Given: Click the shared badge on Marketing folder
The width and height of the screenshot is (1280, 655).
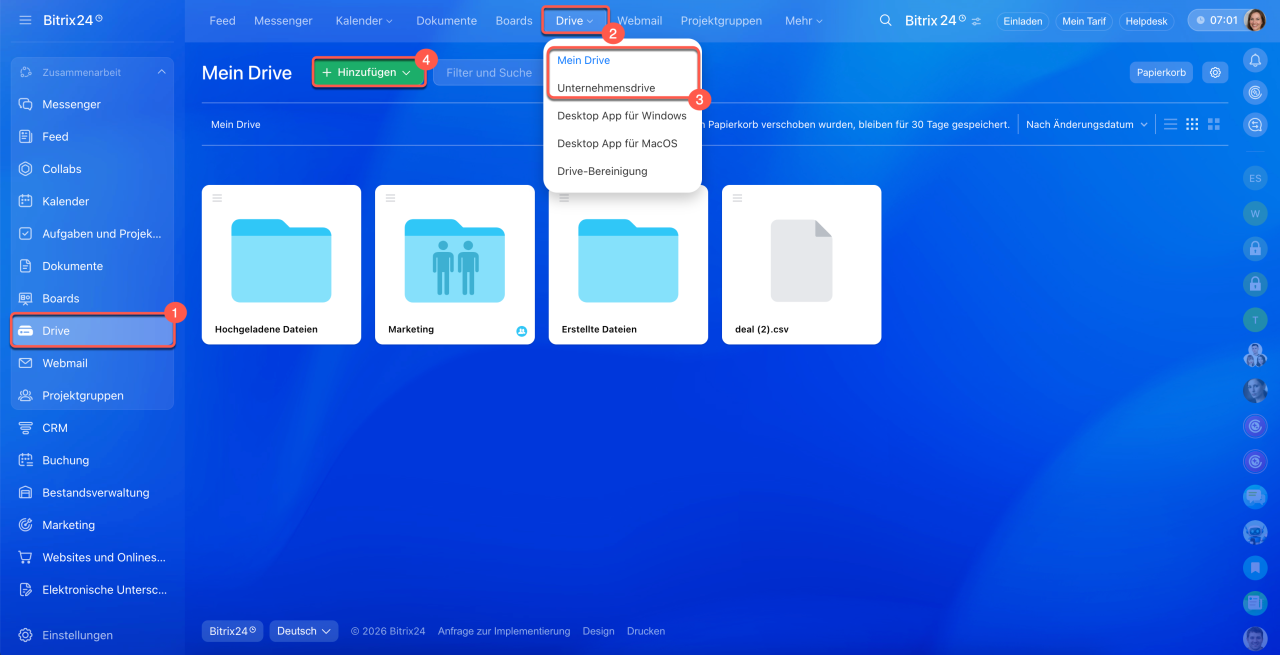Looking at the screenshot, I should (x=522, y=331).
